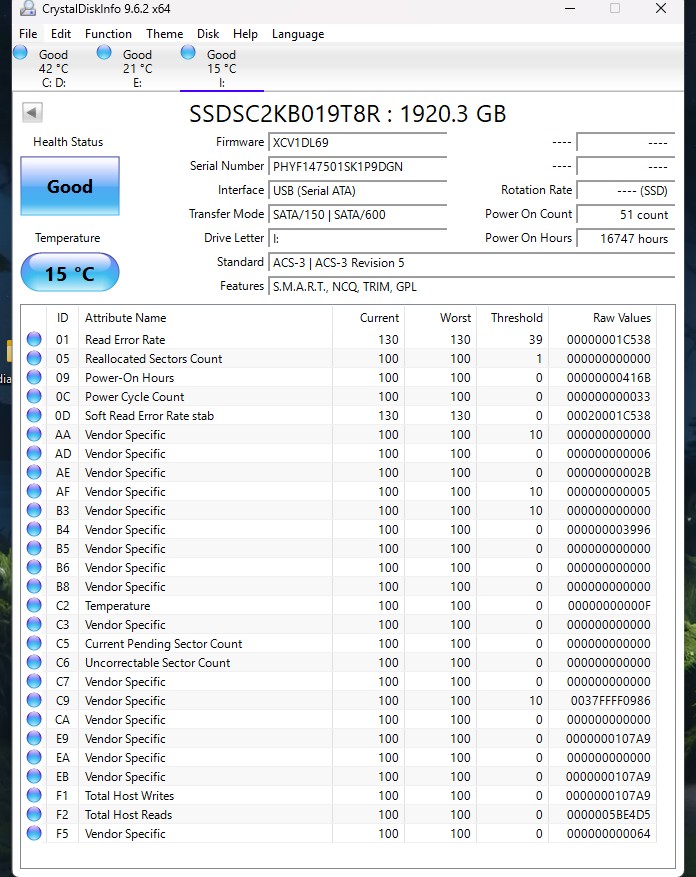
Task: Click the Current column header
Action: (x=368, y=318)
